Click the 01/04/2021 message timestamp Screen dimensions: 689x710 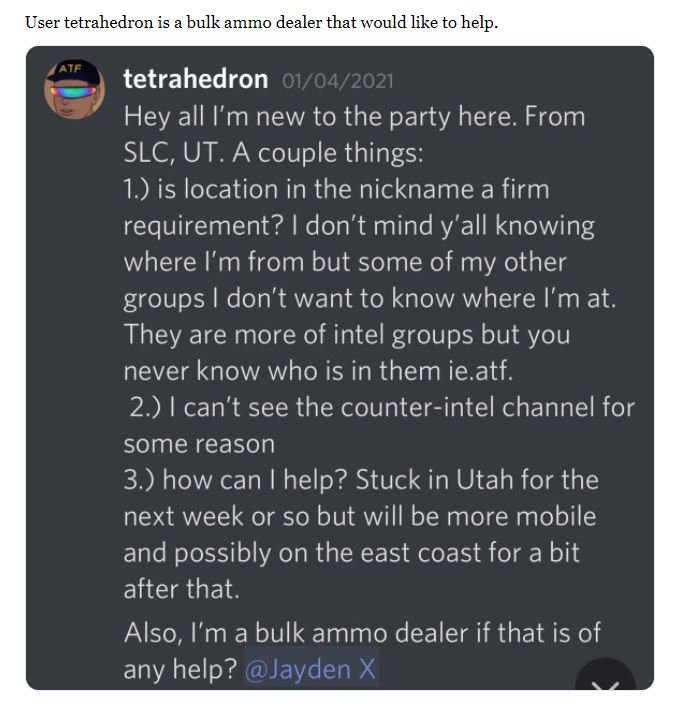point(338,81)
